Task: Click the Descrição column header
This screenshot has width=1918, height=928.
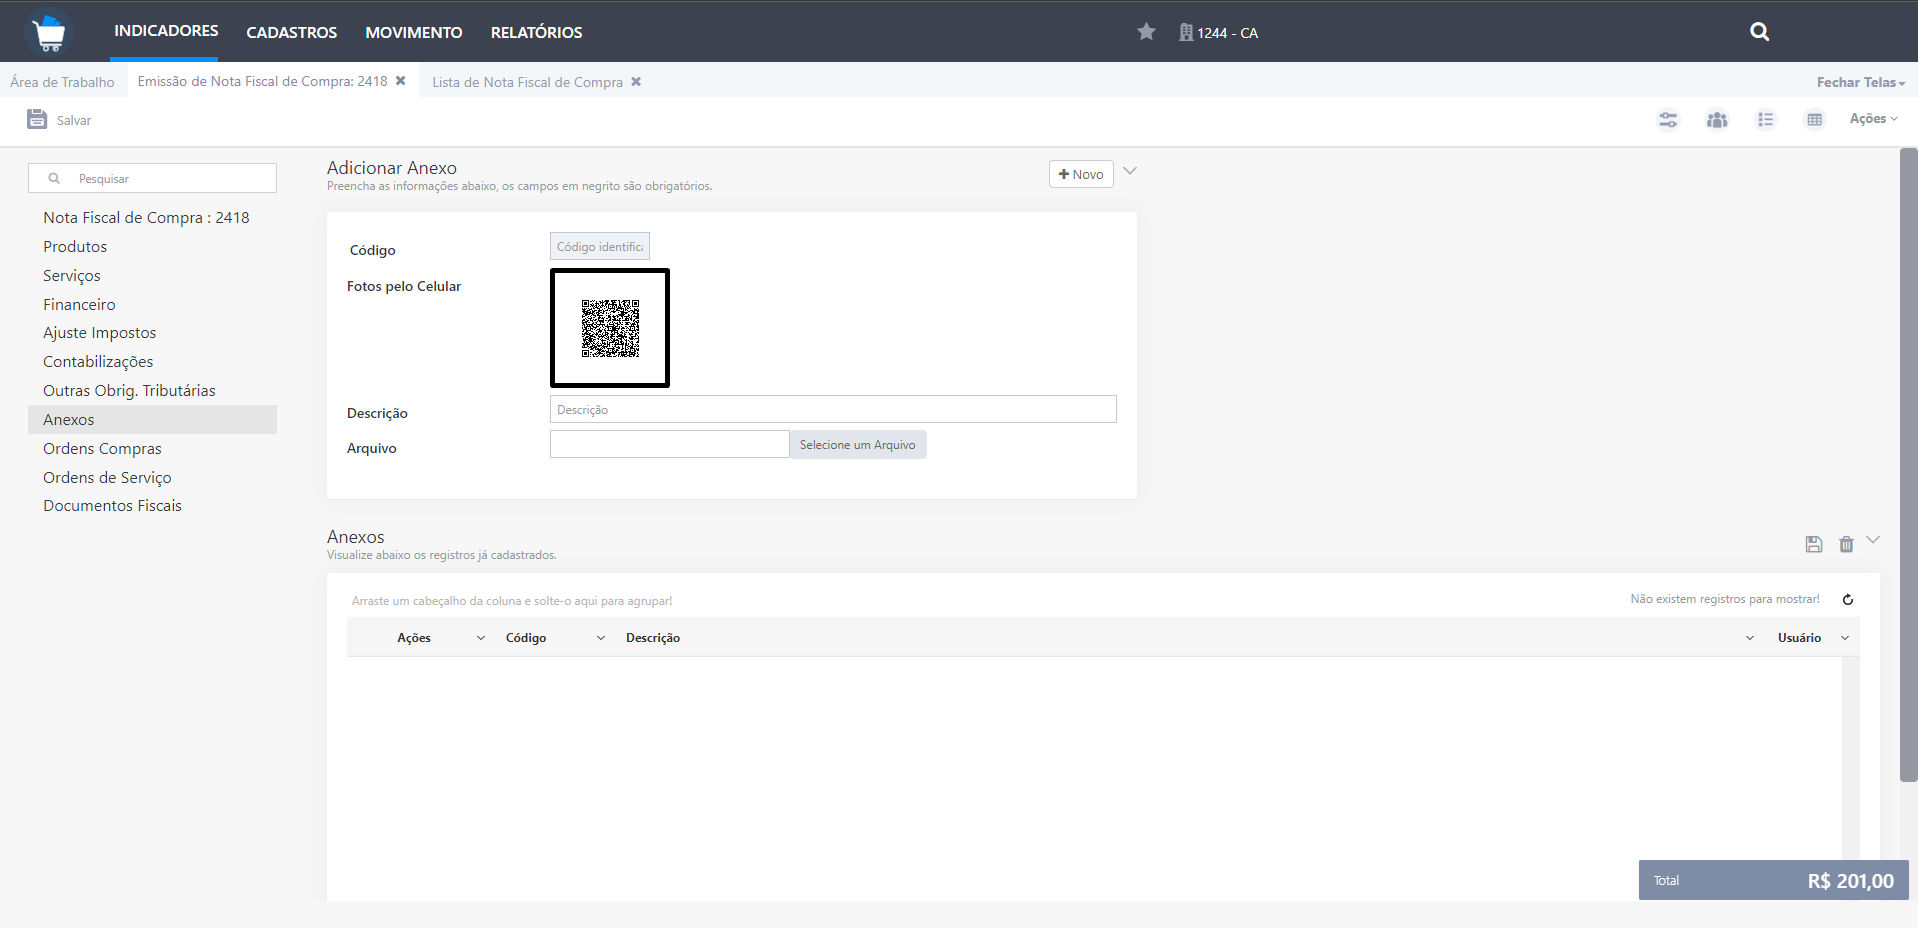Action: pyautogui.click(x=653, y=638)
